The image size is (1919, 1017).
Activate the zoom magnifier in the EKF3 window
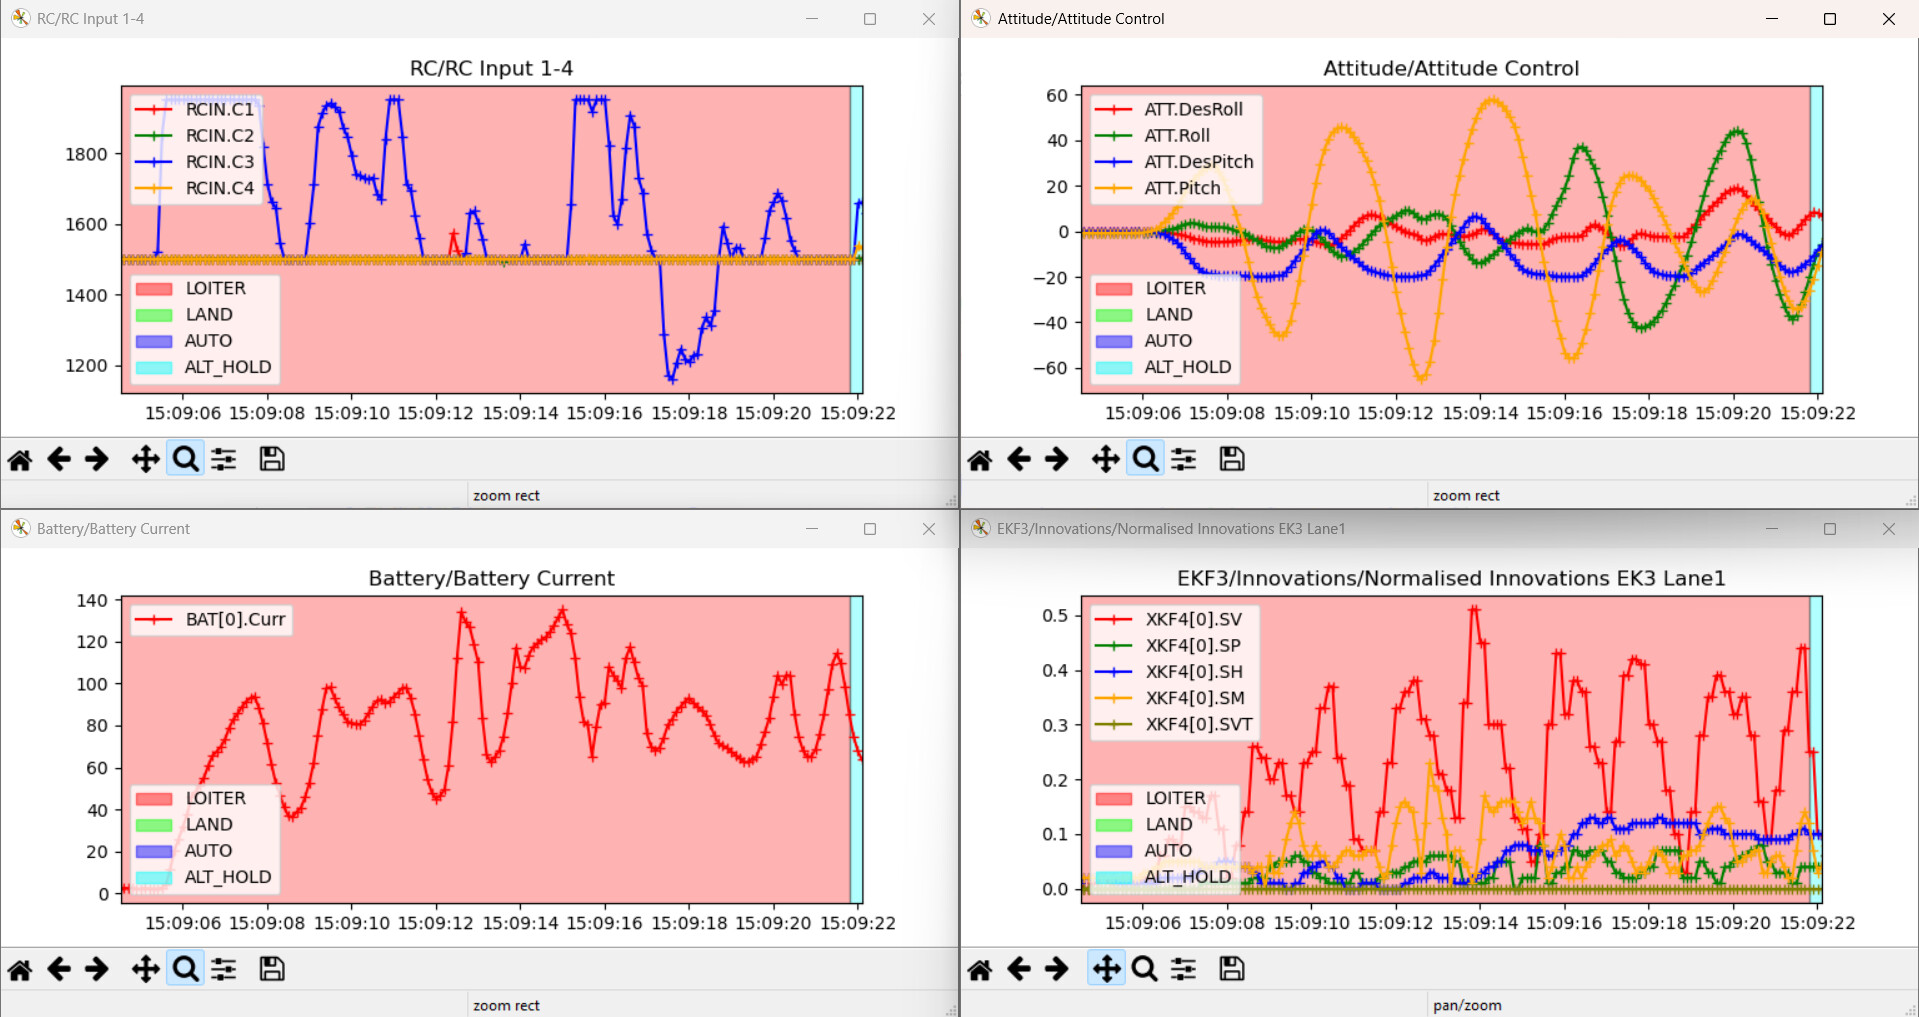tap(1145, 970)
